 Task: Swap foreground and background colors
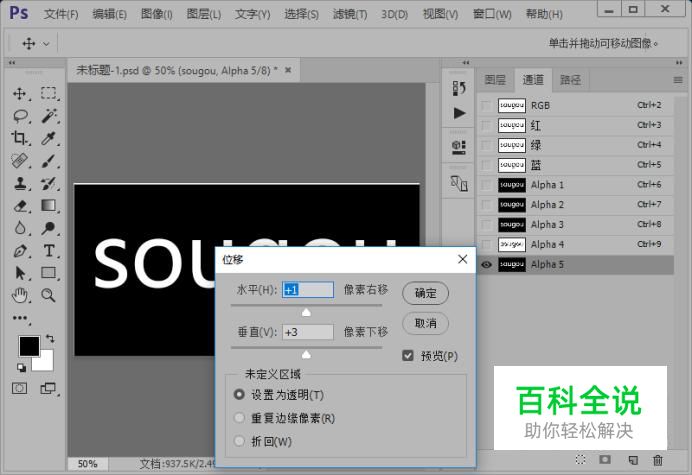(x=50, y=339)
